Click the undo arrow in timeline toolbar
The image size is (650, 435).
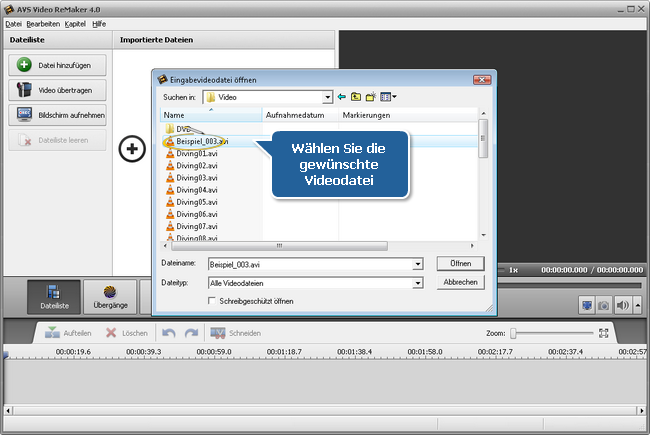(169, 333)
